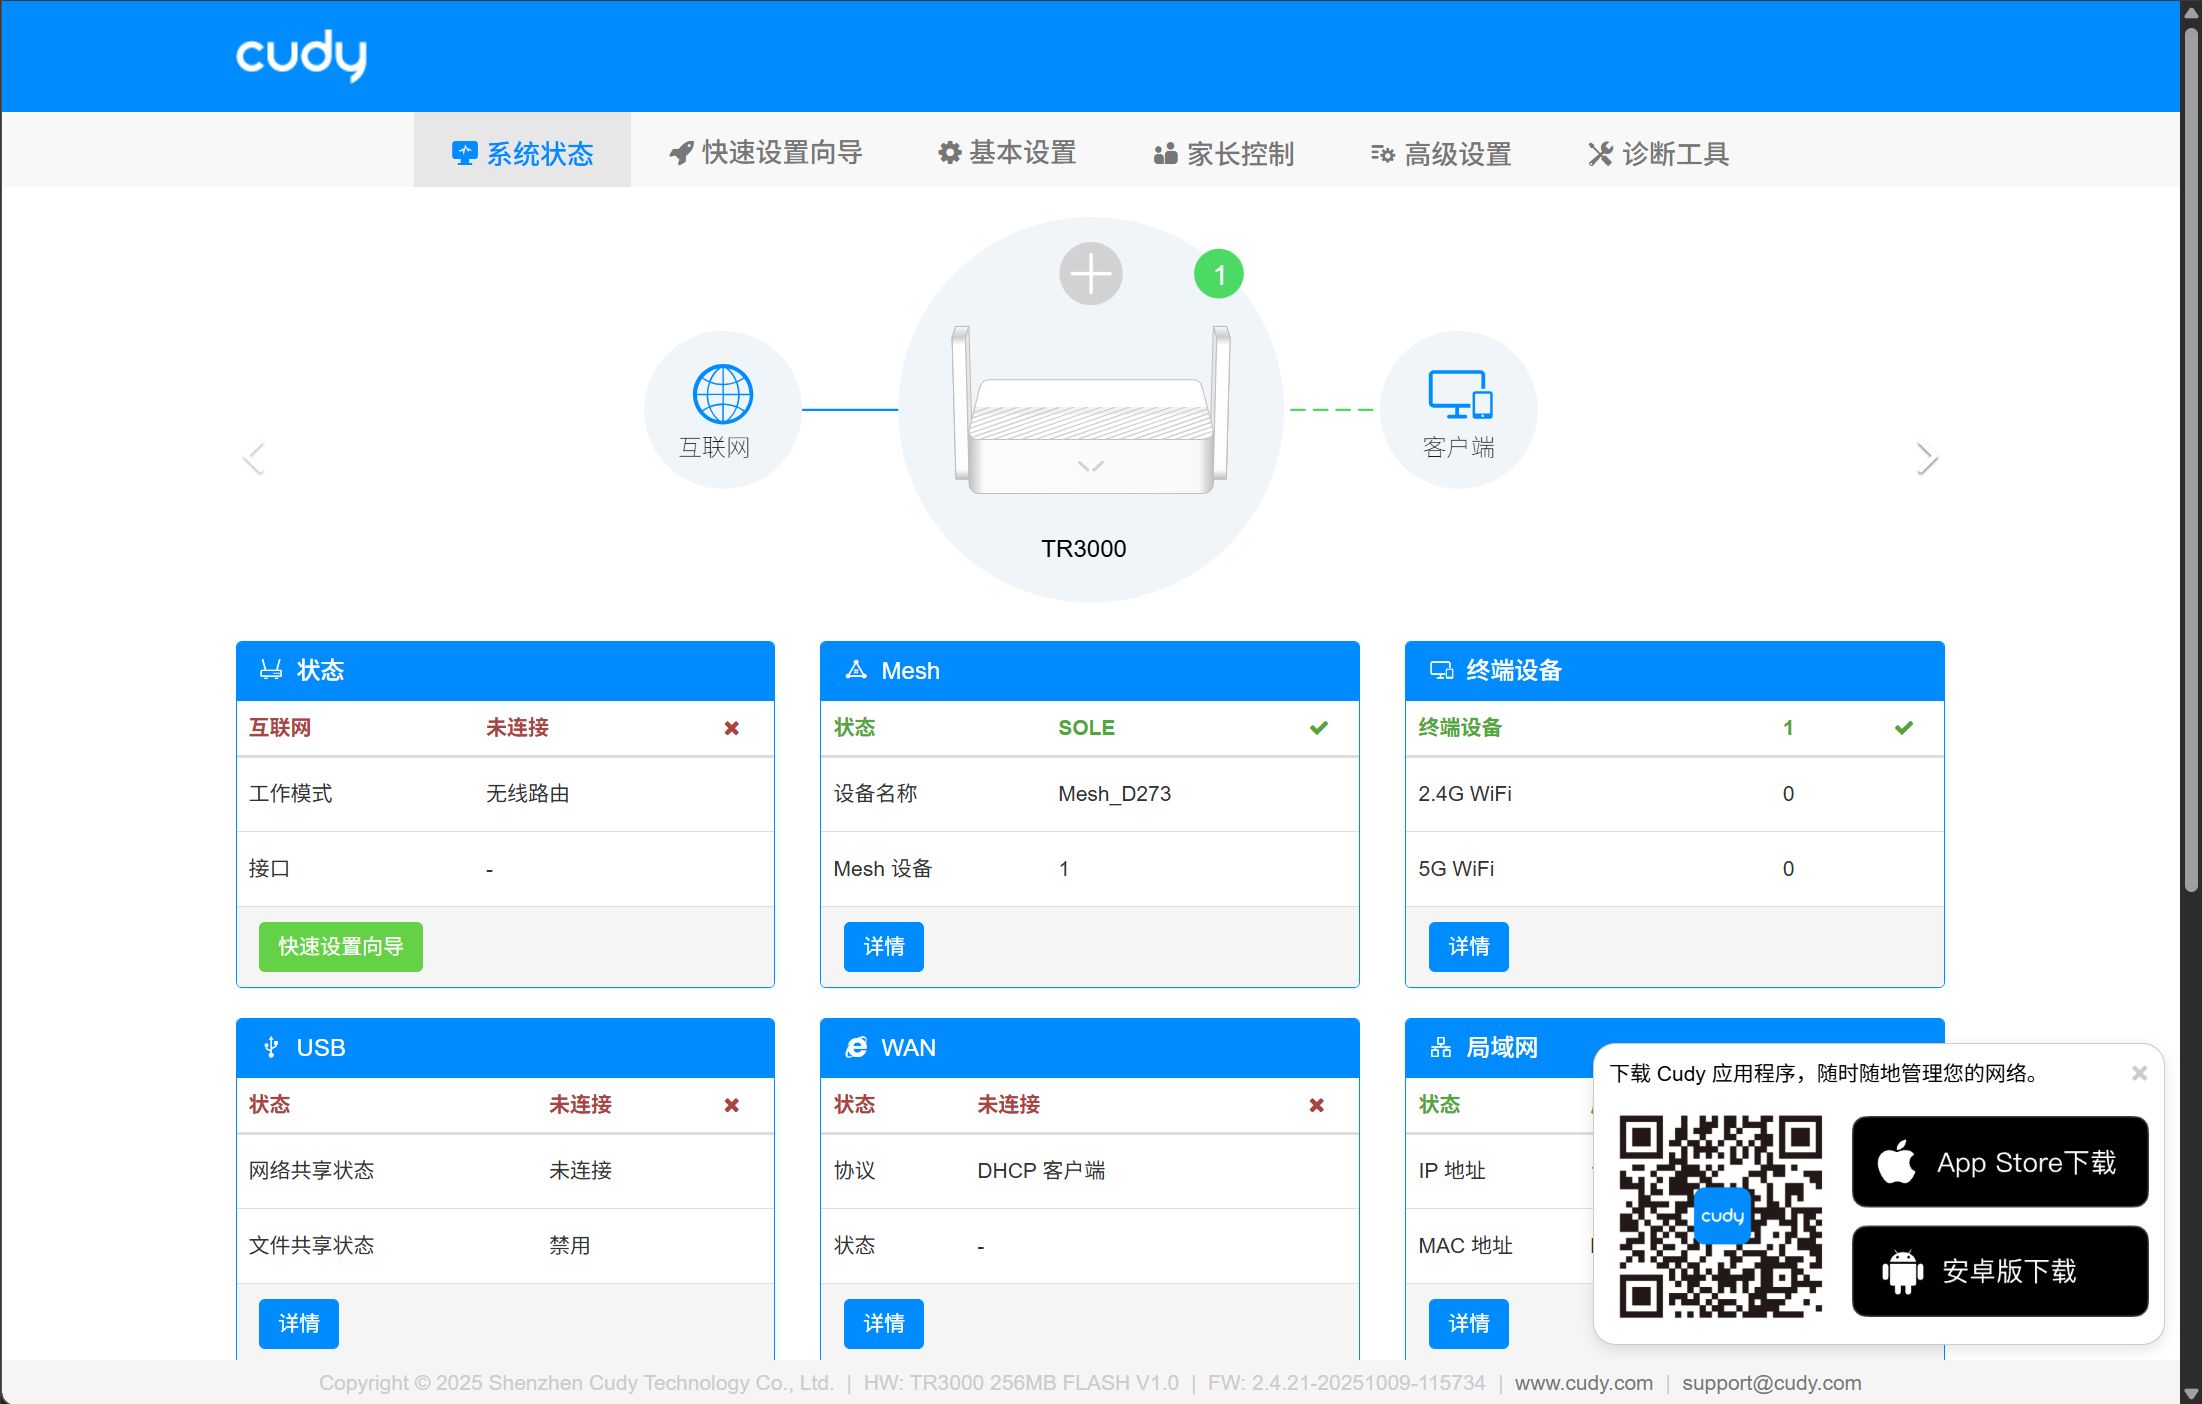Click the TR3000 router image

click(1090, 409)
